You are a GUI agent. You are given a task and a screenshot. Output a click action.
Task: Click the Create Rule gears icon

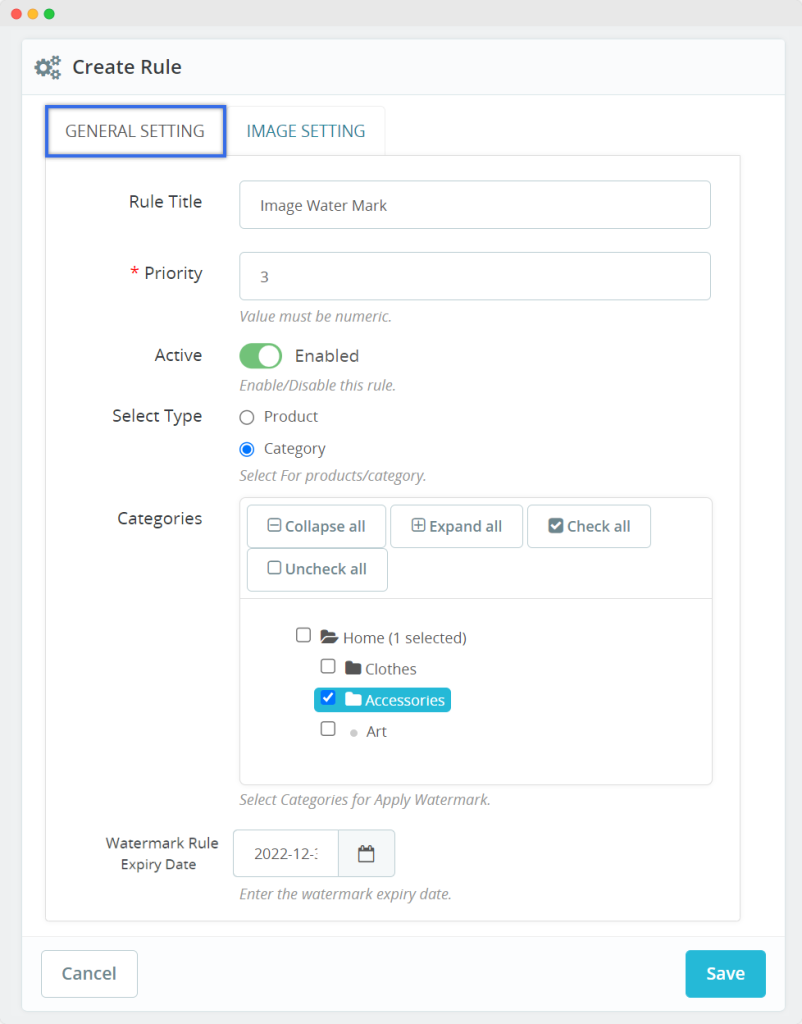(x=47, y=68)
